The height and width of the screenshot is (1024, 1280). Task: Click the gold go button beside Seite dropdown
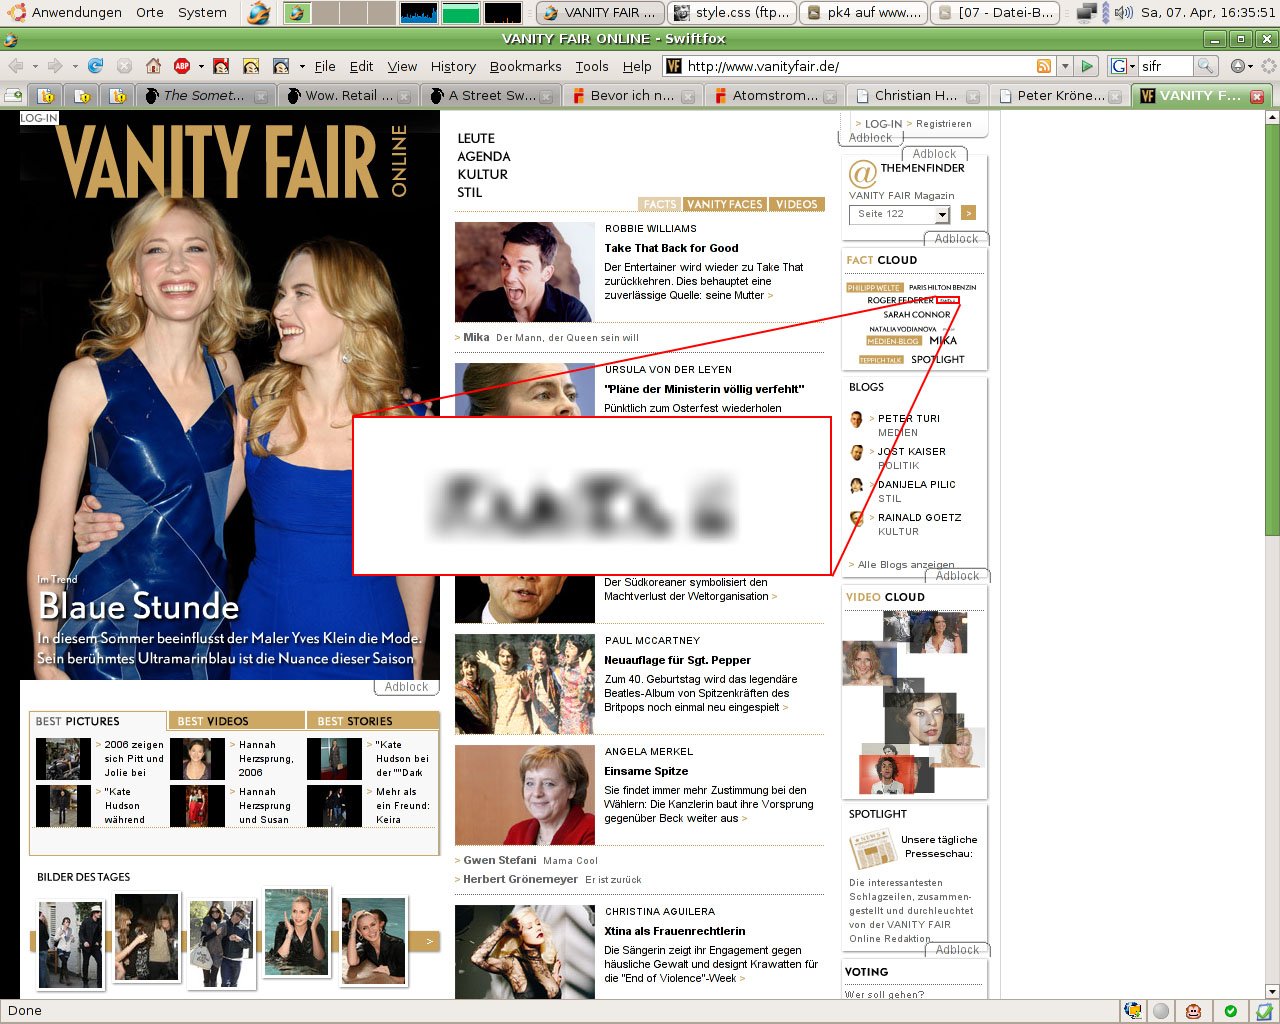(968, 213)
